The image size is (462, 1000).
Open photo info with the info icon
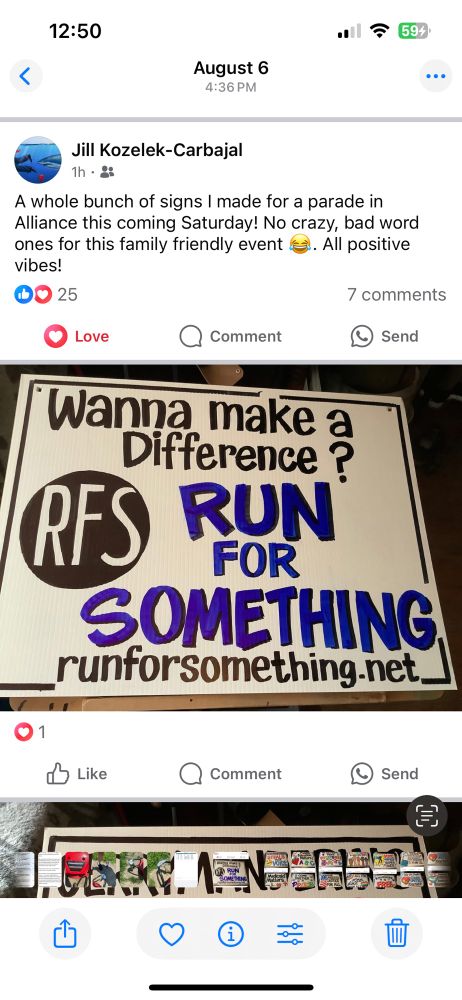point(230,934)
